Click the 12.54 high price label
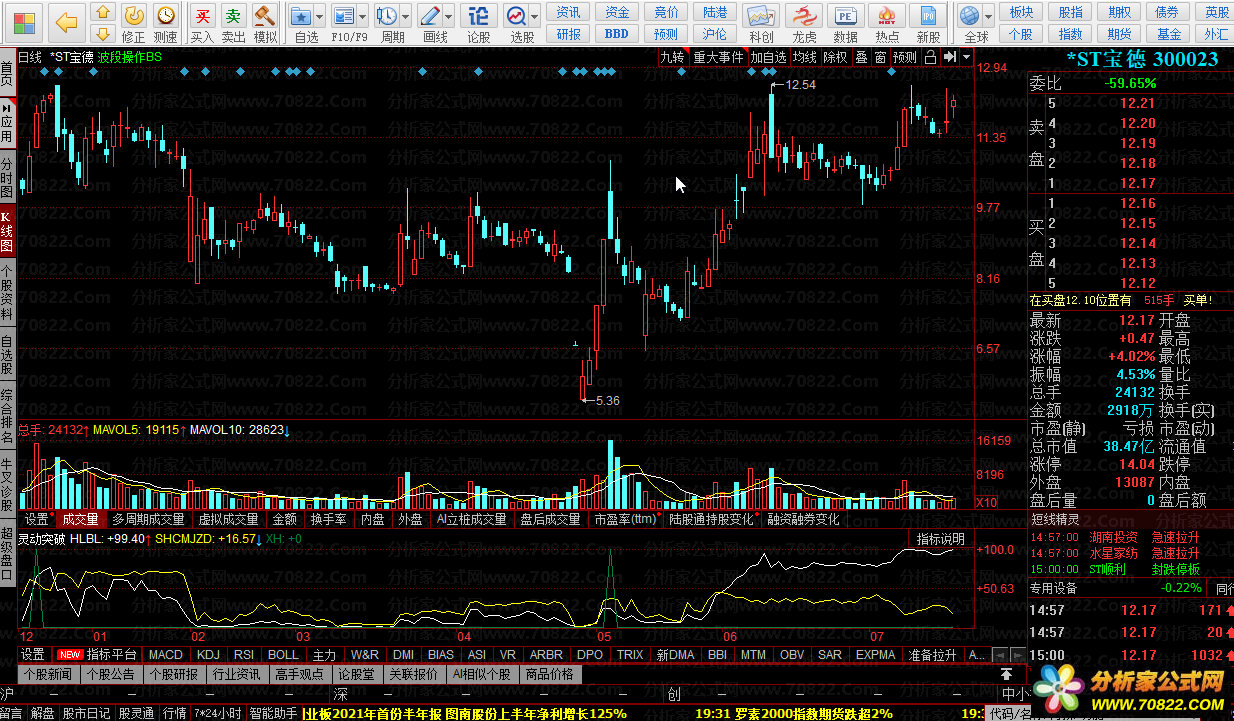1234x721 pixels. pyautogui.click(x=801, y=85)
